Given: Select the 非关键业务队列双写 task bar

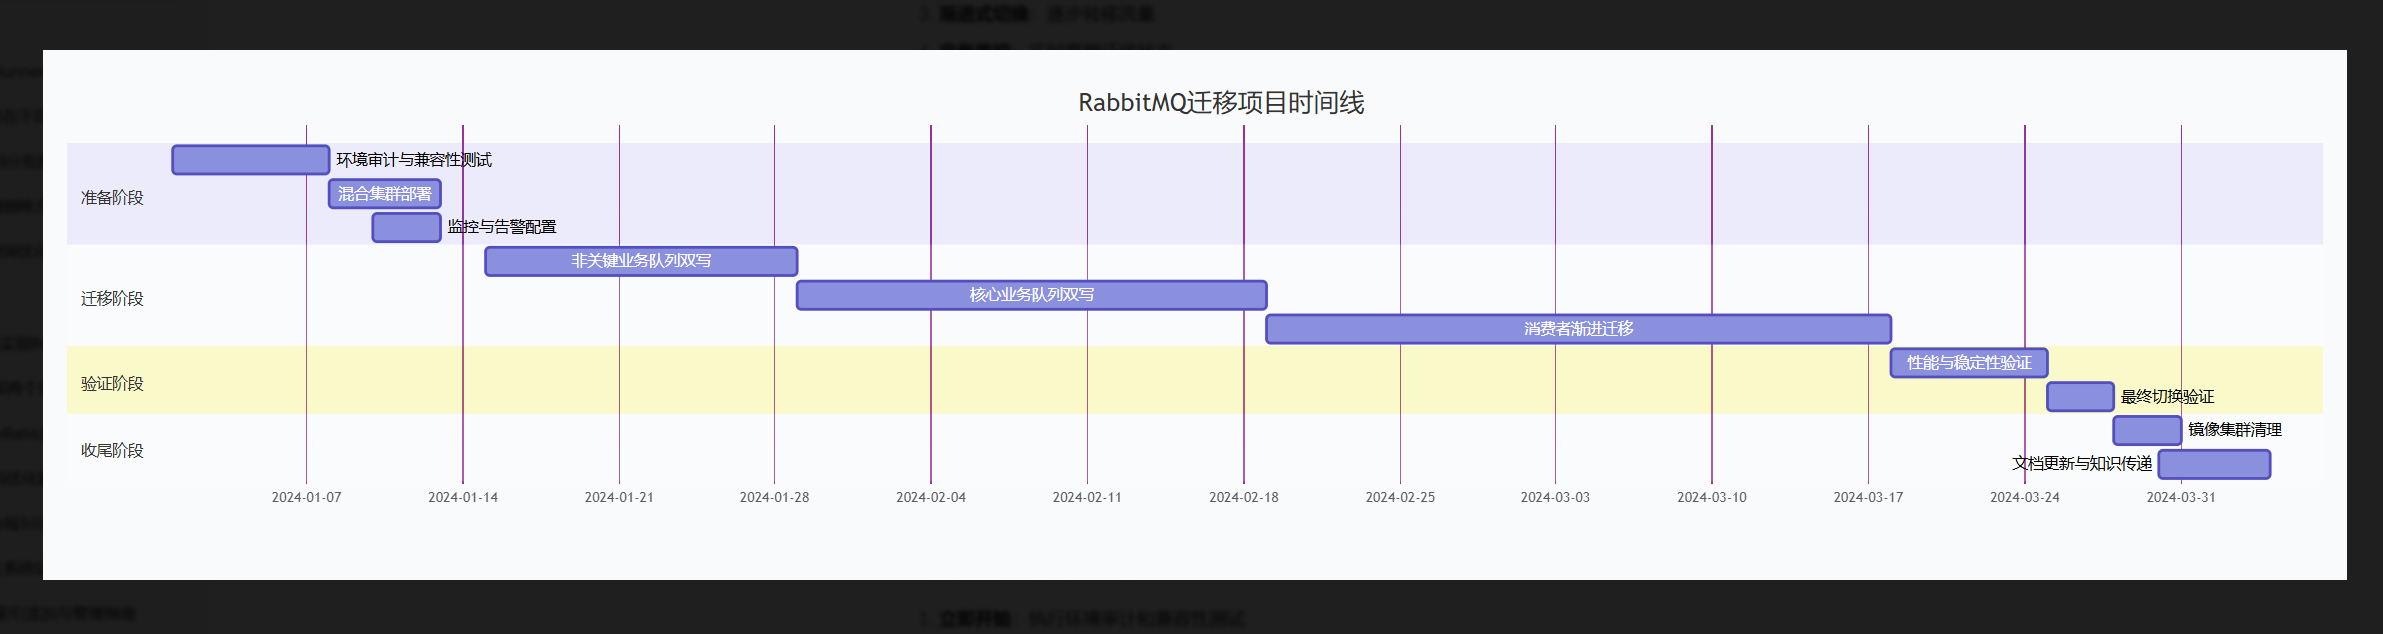Looking at the screenshot, I should click(x=641, y=261).
